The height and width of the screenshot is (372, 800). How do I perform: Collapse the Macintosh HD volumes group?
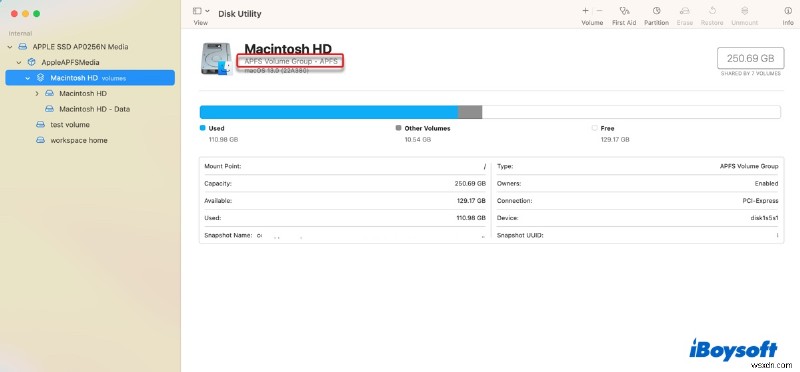(28, 78)
